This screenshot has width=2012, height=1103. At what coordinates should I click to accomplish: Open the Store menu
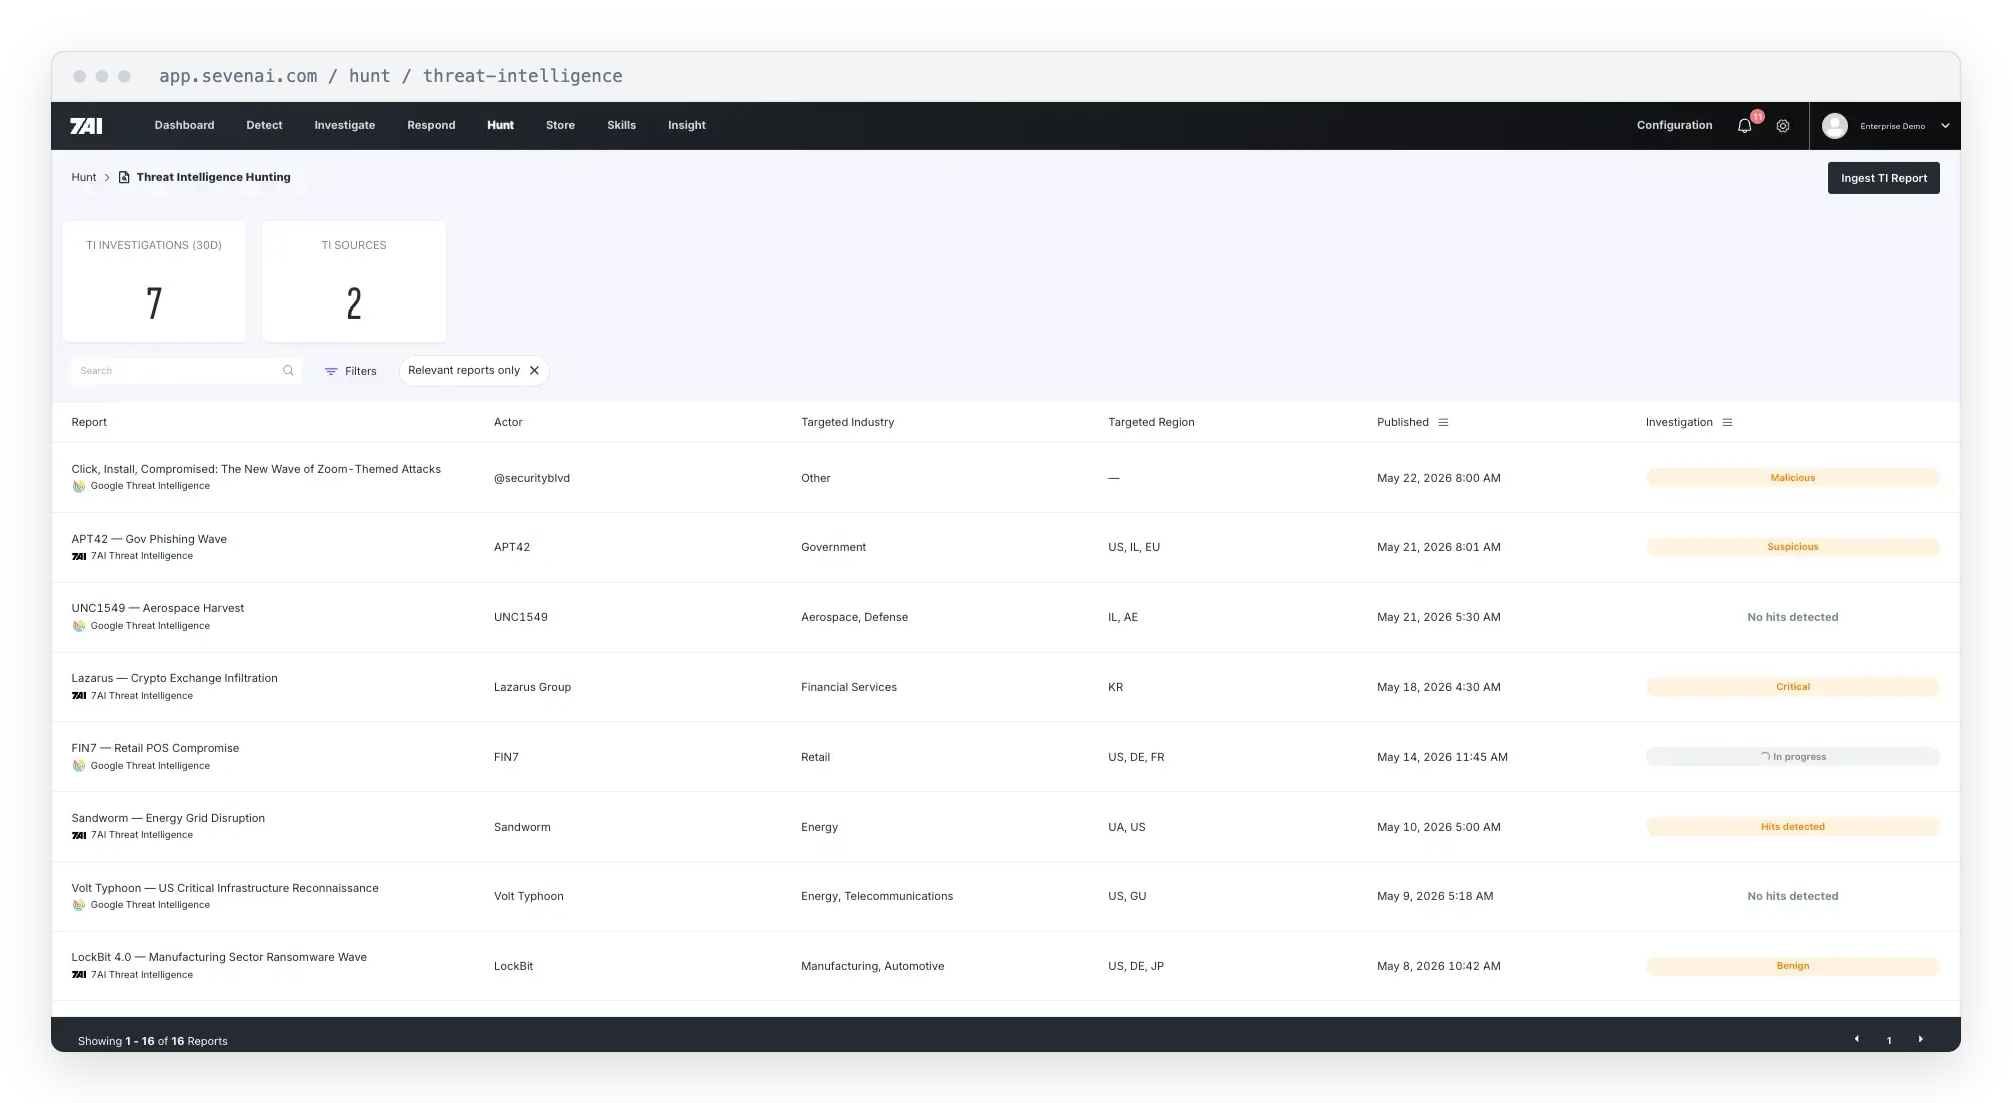pyautogui.click(x=560, y=125)
